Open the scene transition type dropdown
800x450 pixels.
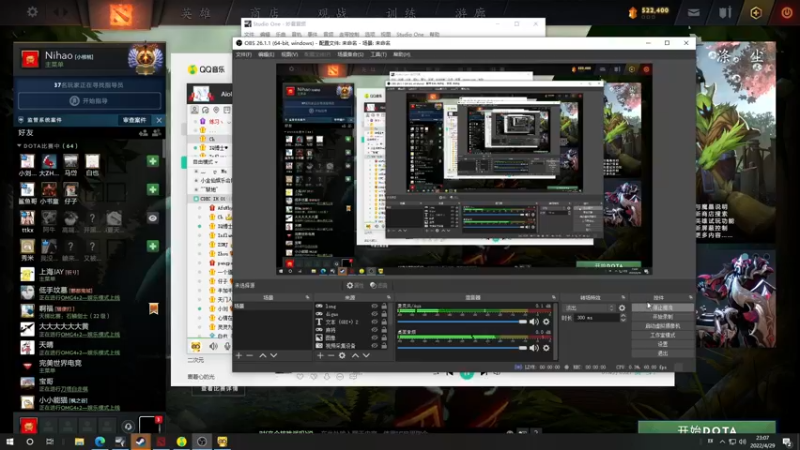[x=589, y=308]
